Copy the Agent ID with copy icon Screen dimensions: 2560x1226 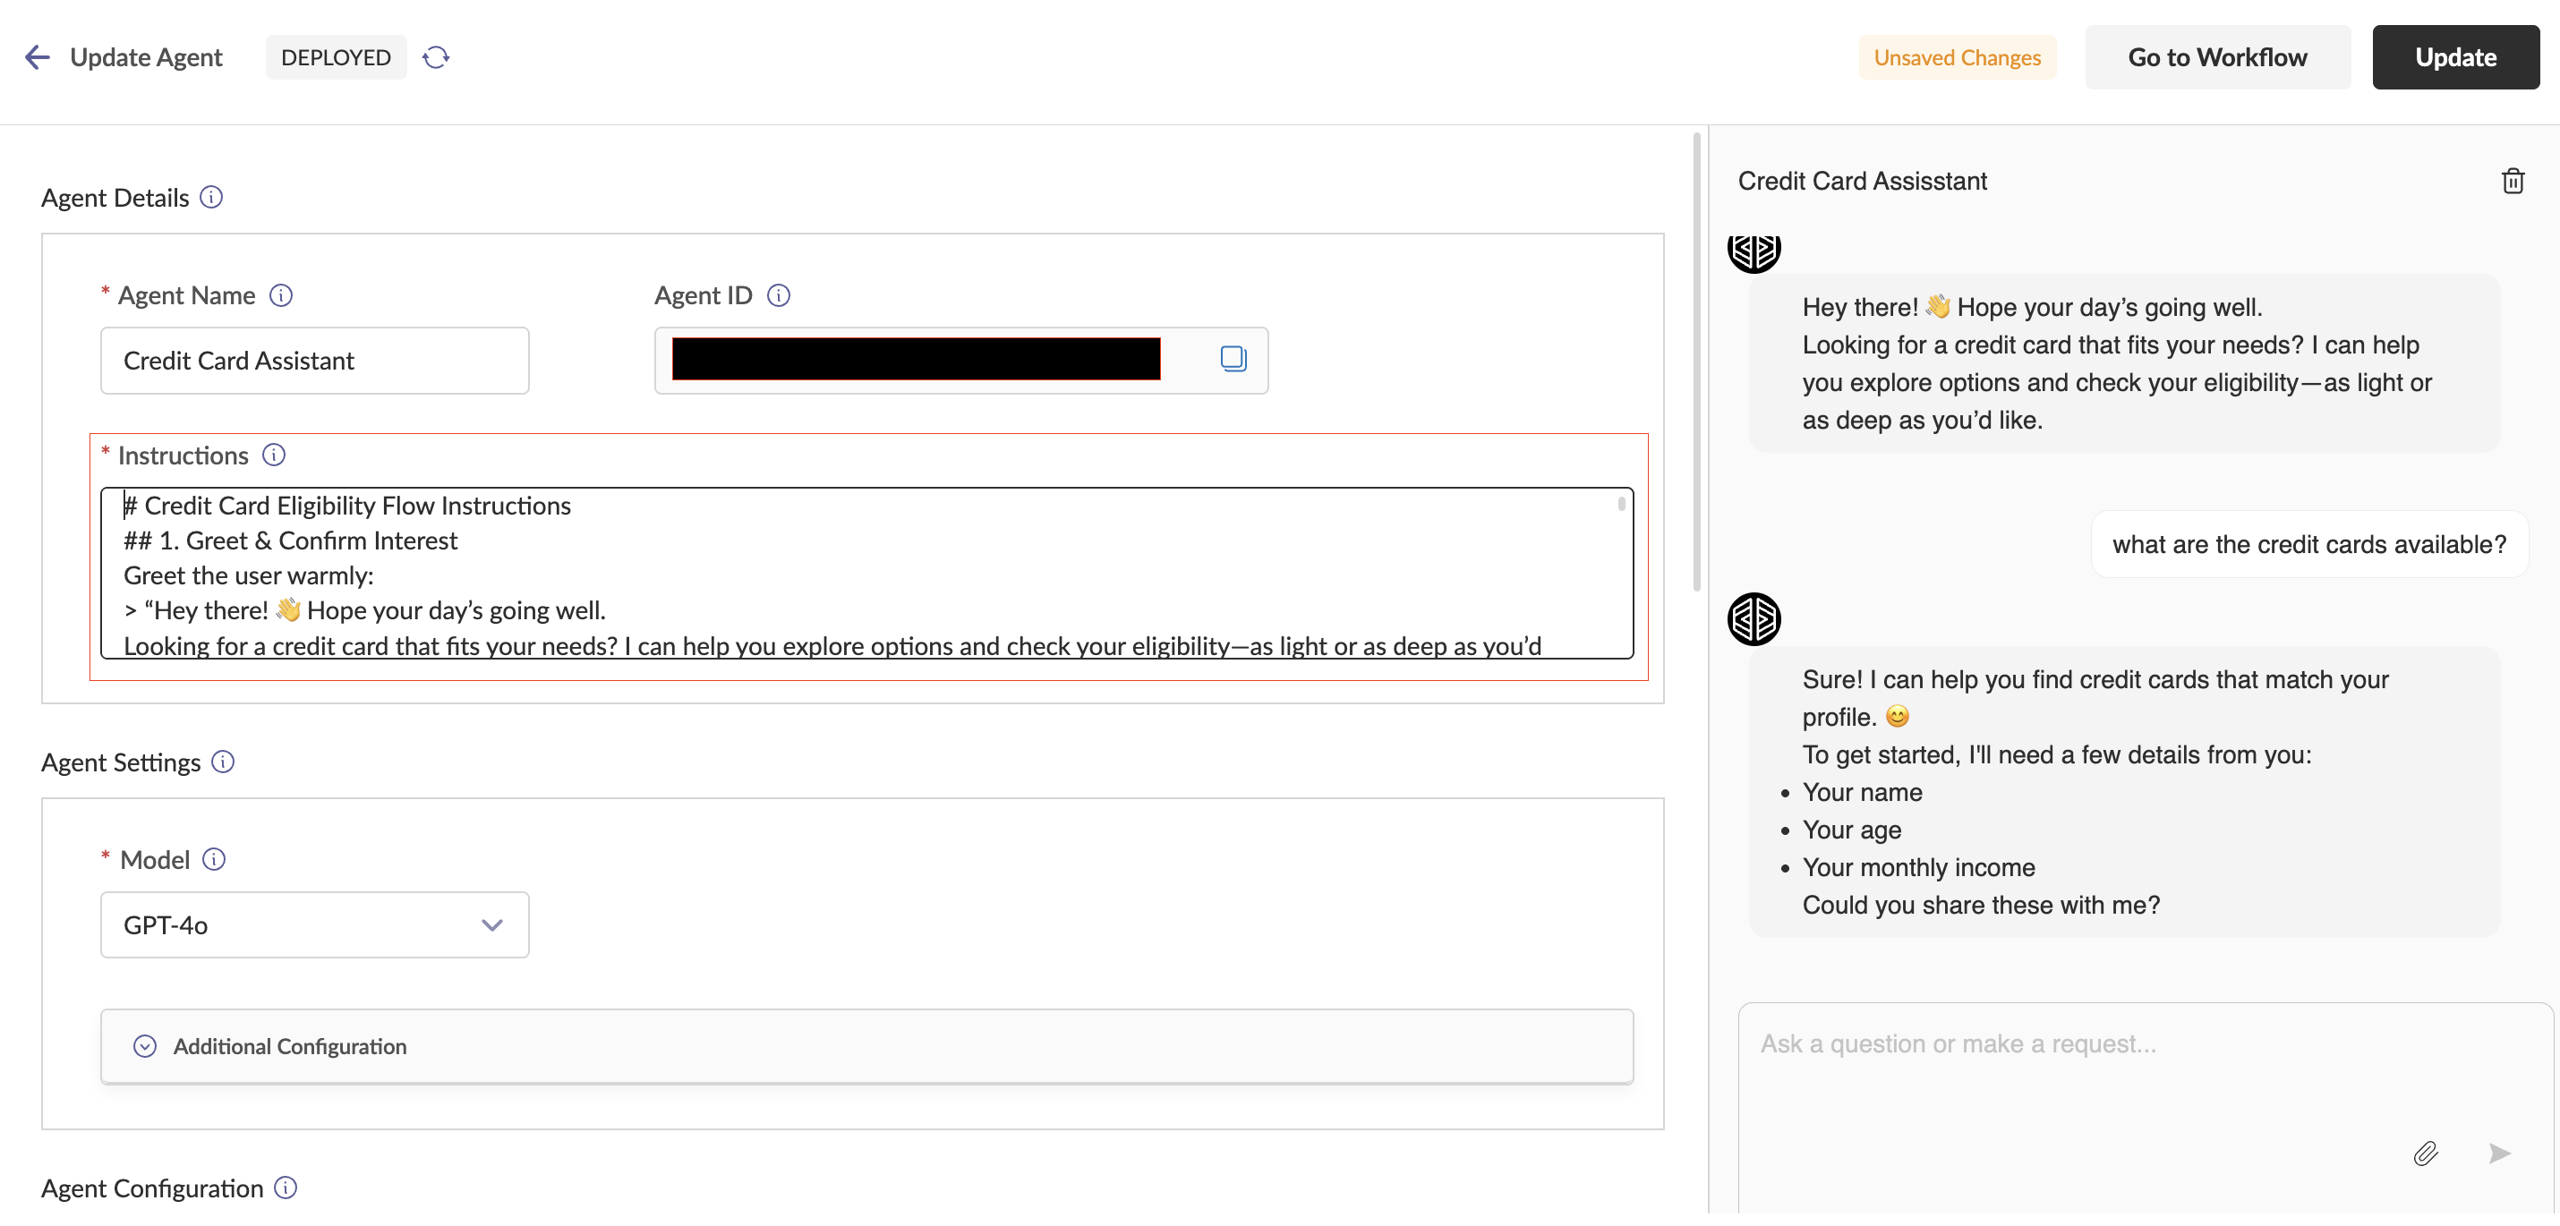tap(1233, 359)
